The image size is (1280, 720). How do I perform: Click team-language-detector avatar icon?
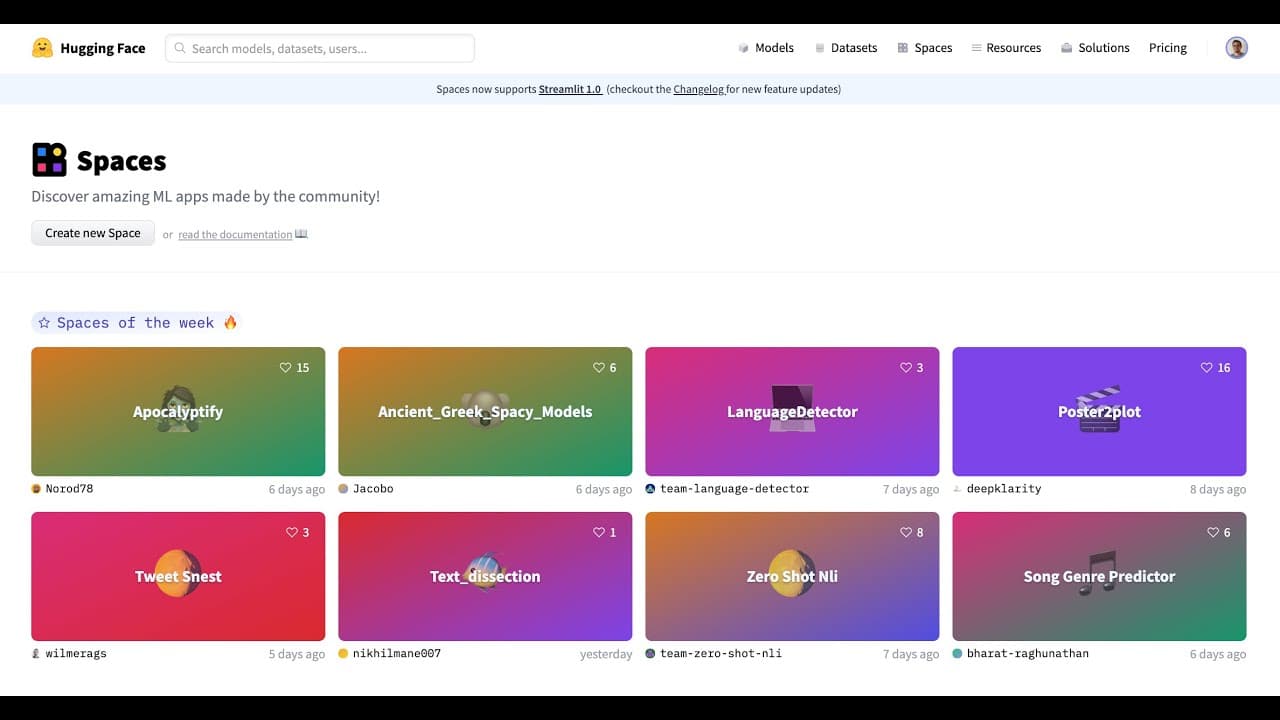(x=650, y=489)
